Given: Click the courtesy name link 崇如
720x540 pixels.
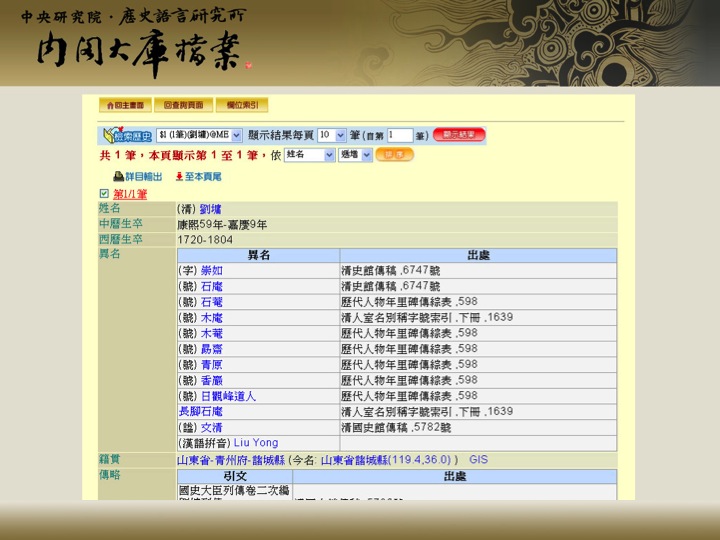Looking at the screenshot, I should click(212, 271).
